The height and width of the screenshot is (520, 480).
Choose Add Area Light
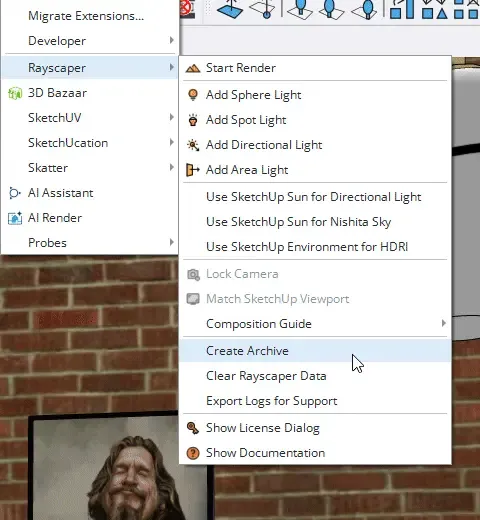point(315,170)
